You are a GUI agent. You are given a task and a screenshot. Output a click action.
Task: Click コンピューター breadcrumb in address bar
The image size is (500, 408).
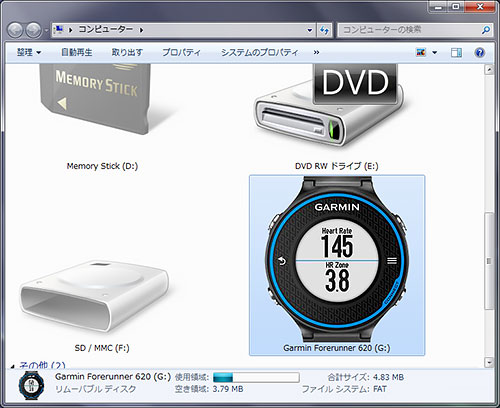coord(106,30)
